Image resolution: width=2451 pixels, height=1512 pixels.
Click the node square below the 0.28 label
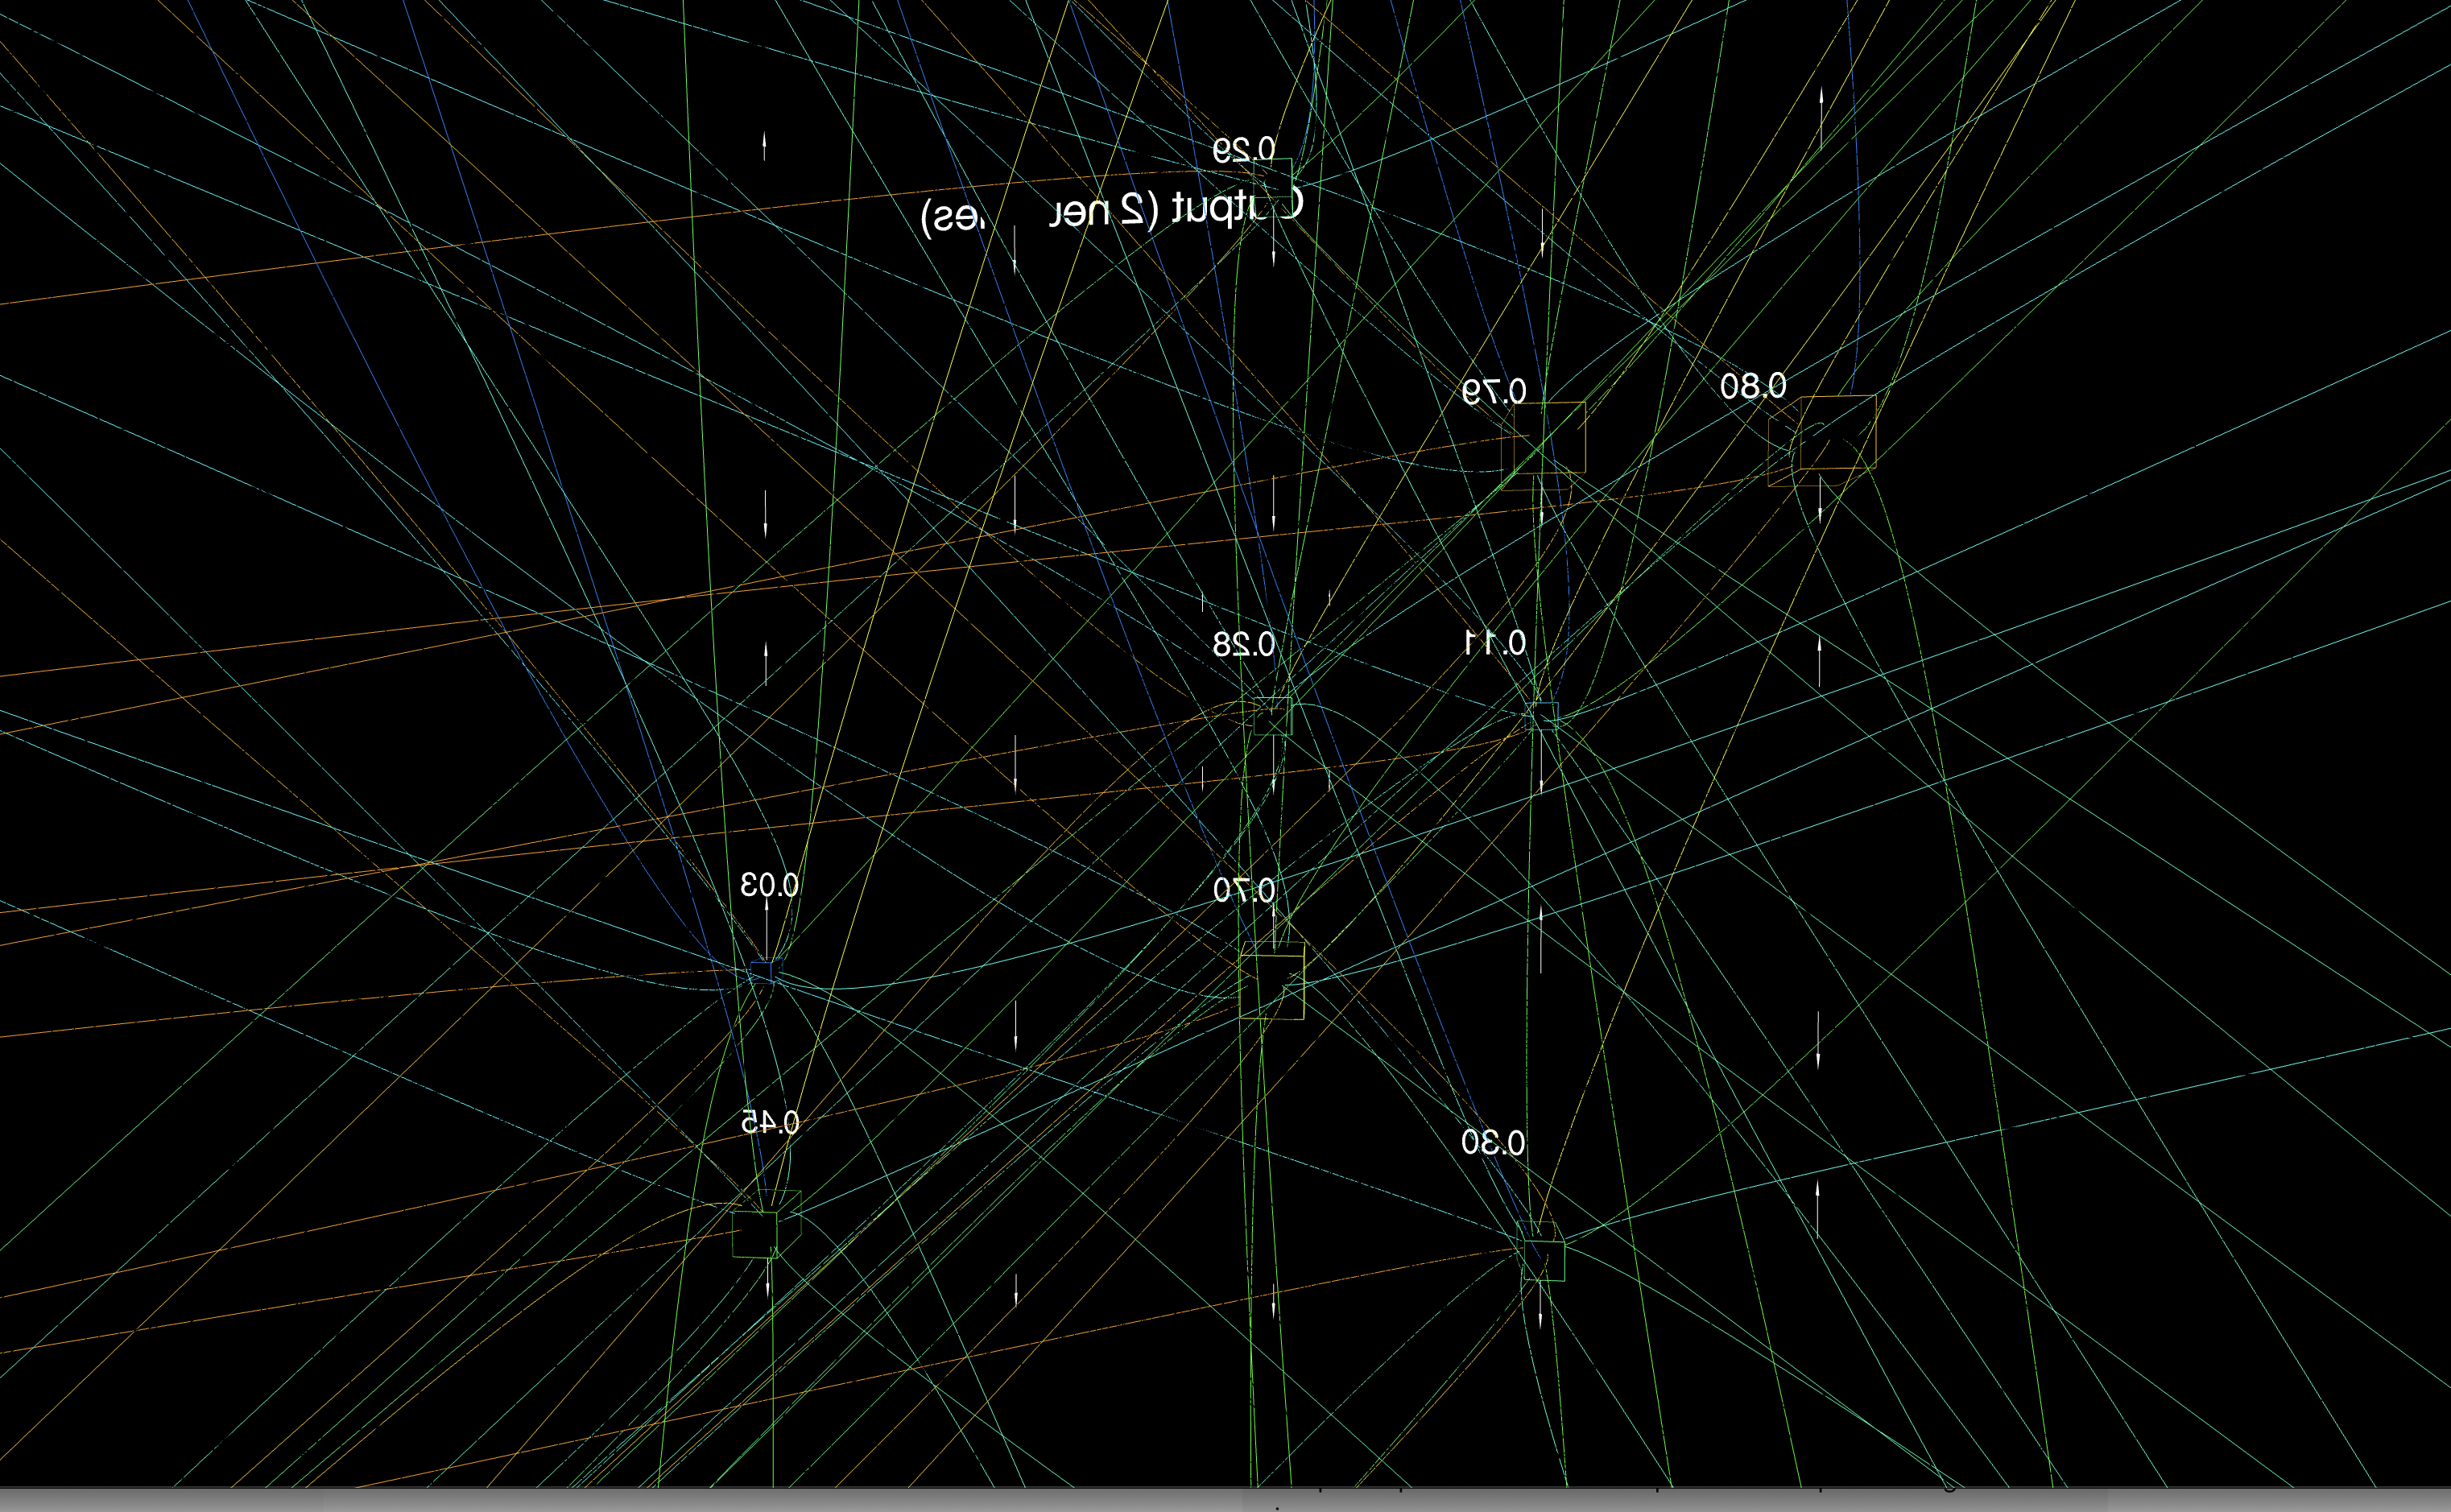point(1273,716)
